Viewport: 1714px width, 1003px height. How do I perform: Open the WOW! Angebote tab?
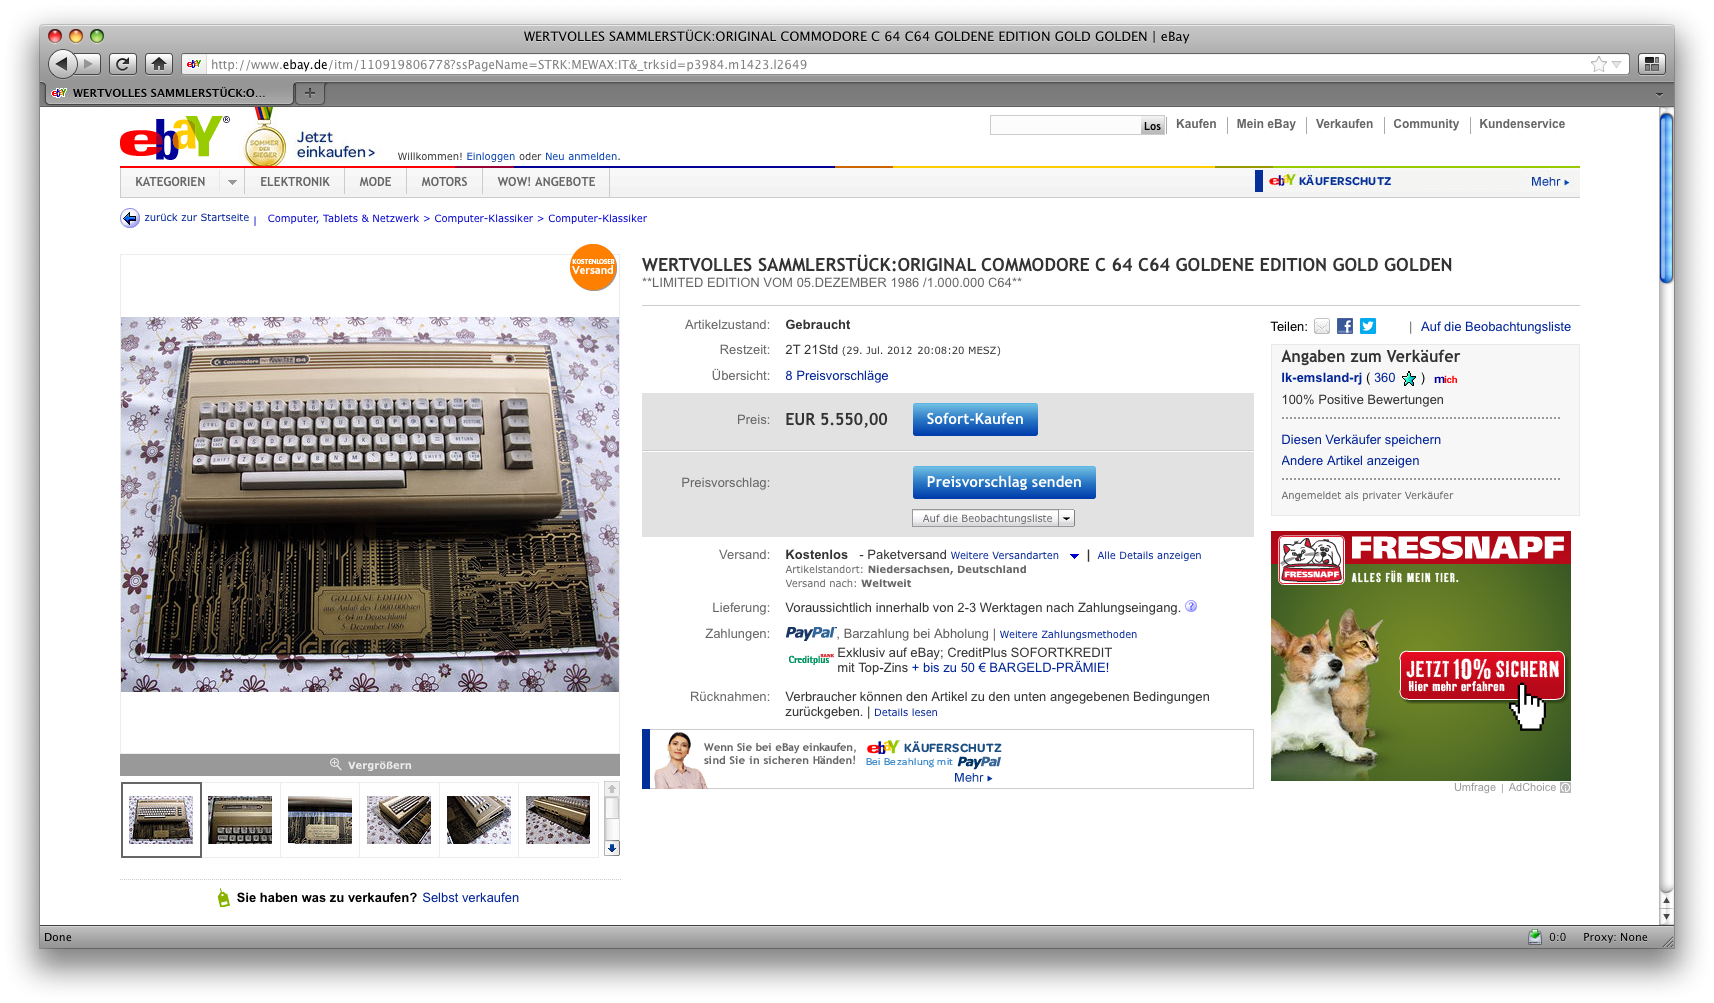[x=546, y=182]
